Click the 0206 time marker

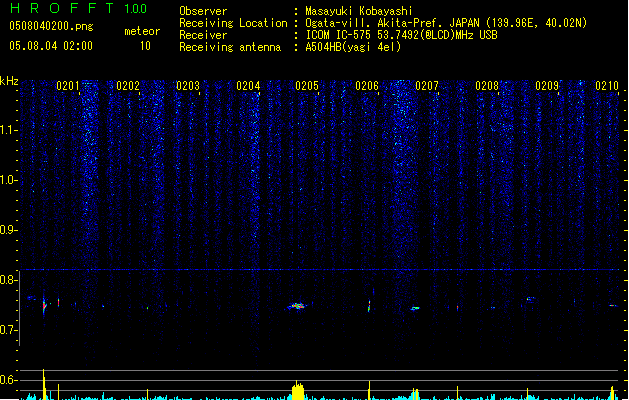click(x=367, y=85)
